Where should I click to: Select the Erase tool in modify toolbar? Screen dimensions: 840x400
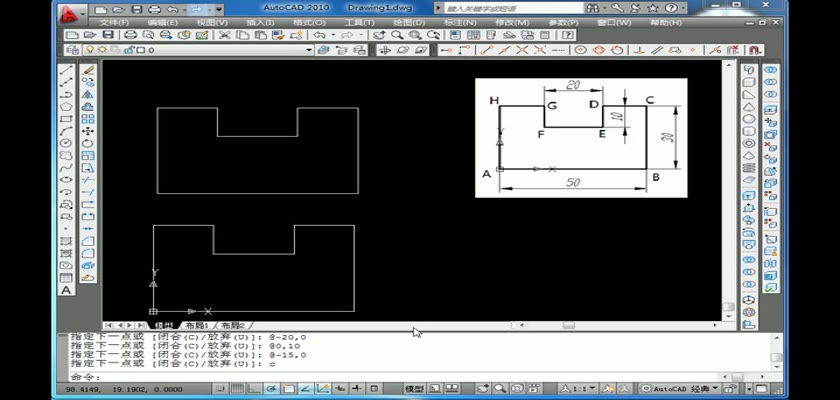[x=88, y=71]
